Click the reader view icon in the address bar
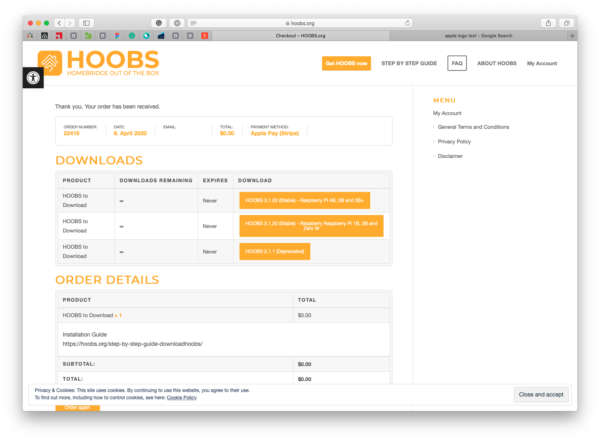The image size is (600, 441). (193, 23)
